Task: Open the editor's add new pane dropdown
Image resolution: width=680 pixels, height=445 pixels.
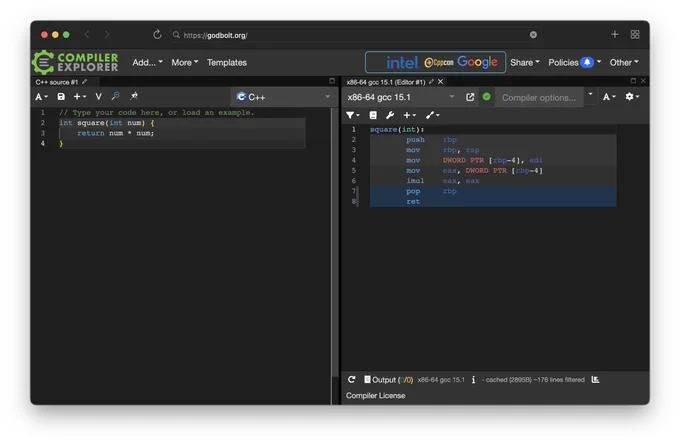Action: tap(79, 97)
